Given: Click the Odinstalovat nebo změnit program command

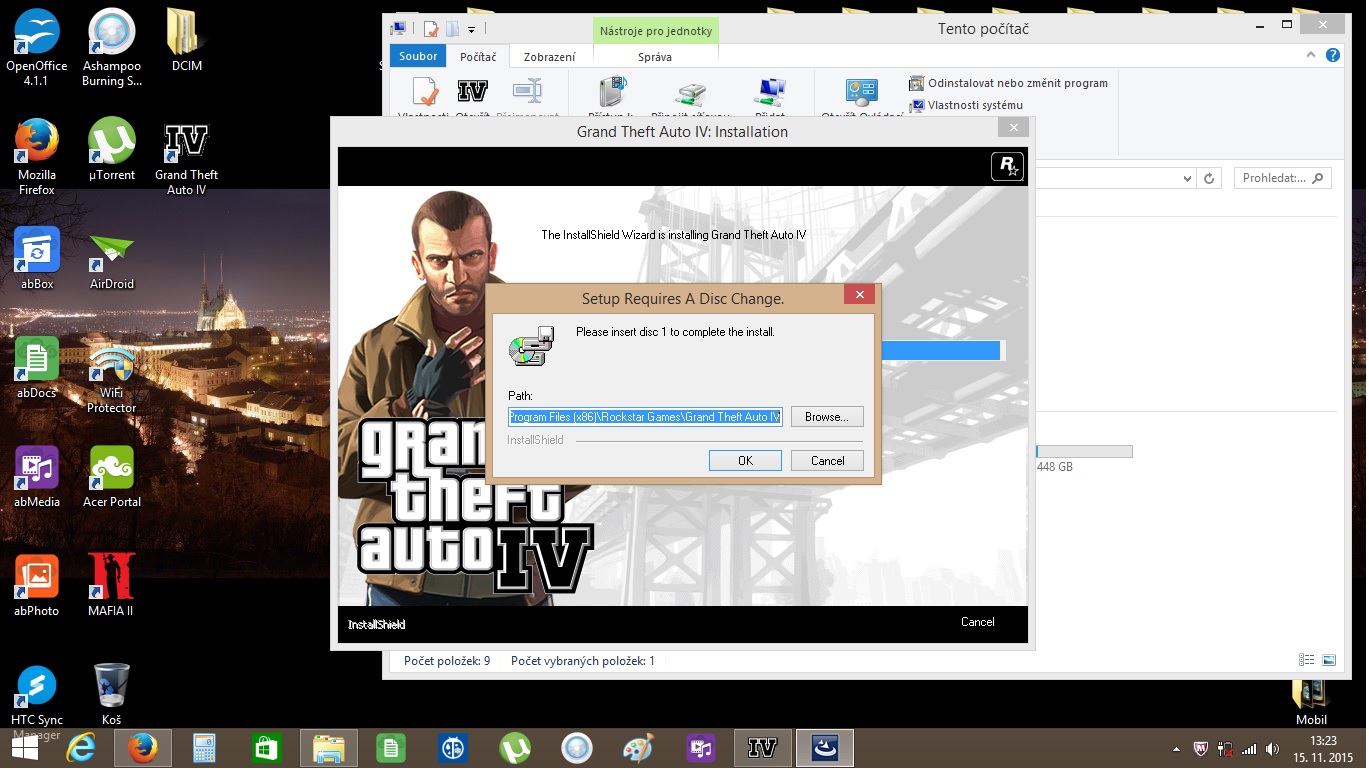Looking at the screenshot, I should [1008, 83].
